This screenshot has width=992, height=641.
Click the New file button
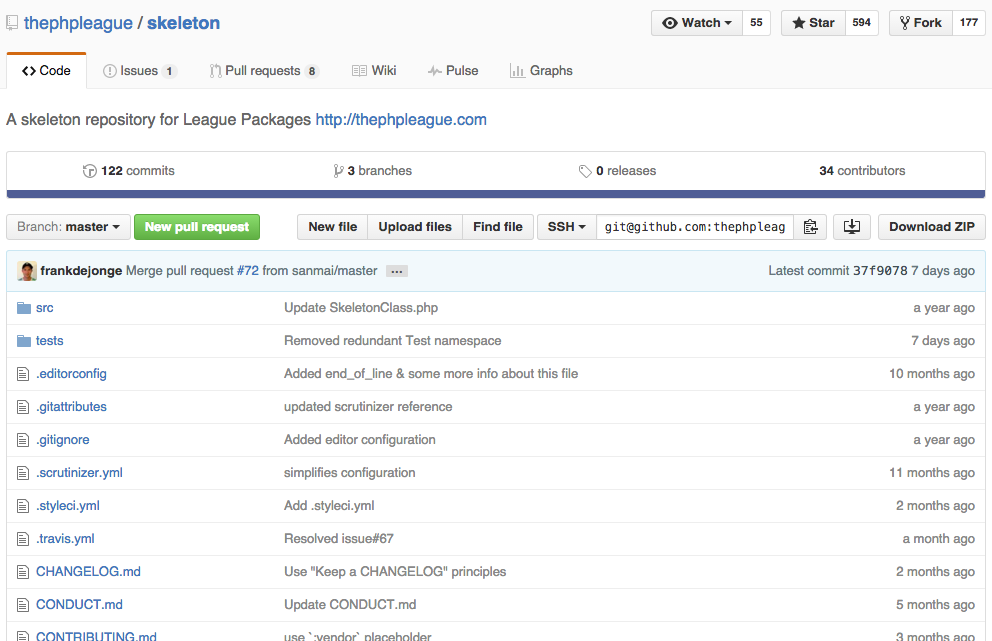coord(333,227)
